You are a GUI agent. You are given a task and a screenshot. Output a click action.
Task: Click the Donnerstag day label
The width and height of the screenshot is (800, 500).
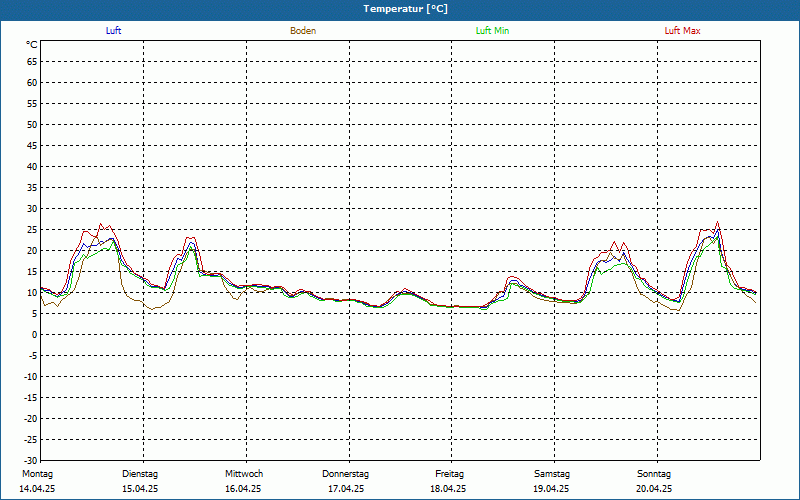345,474
